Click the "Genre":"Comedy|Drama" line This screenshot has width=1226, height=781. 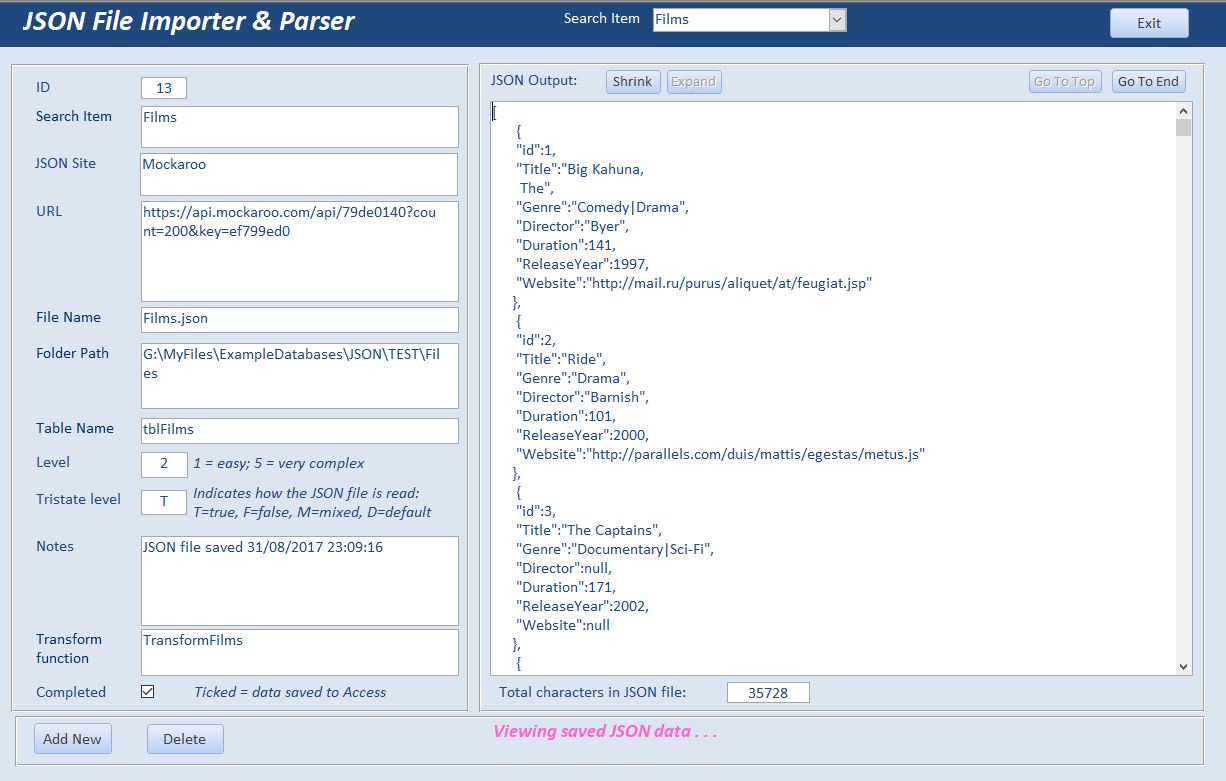pos(603,207)
